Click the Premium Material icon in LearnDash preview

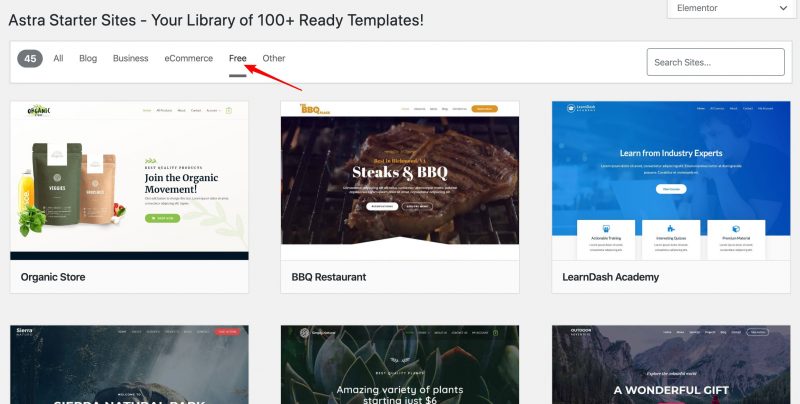tap(735, 228)
